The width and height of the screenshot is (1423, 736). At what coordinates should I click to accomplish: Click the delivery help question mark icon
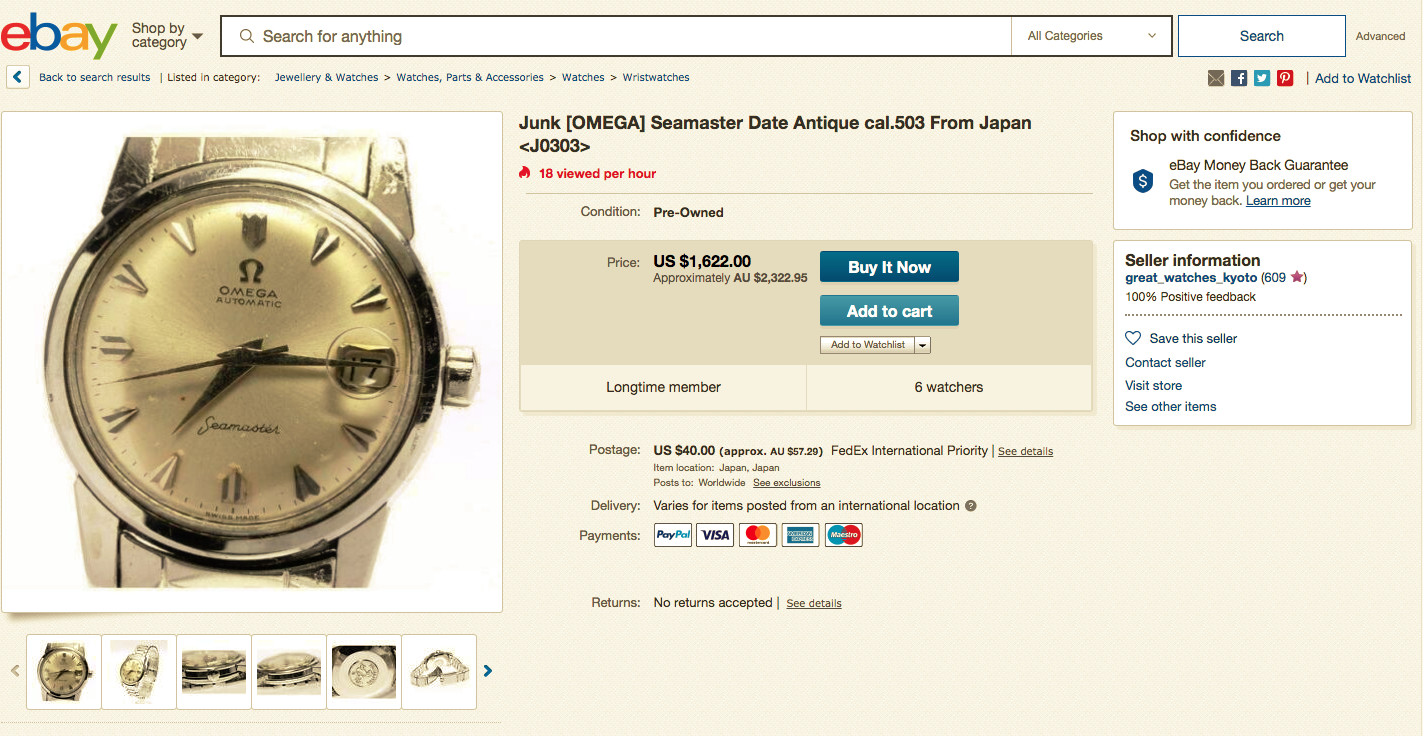970,506
